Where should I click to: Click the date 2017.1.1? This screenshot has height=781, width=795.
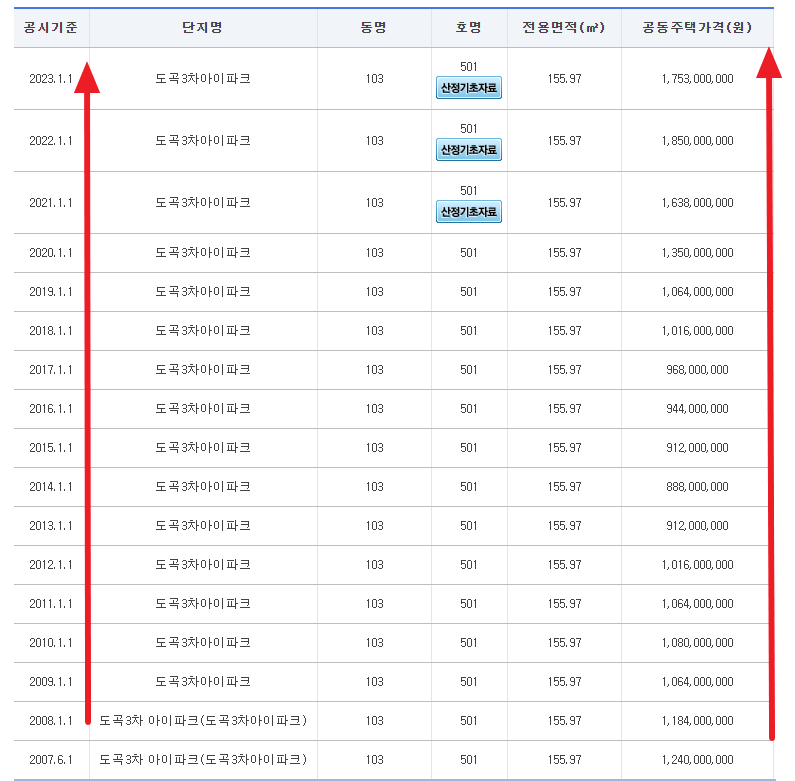(51, 370)
